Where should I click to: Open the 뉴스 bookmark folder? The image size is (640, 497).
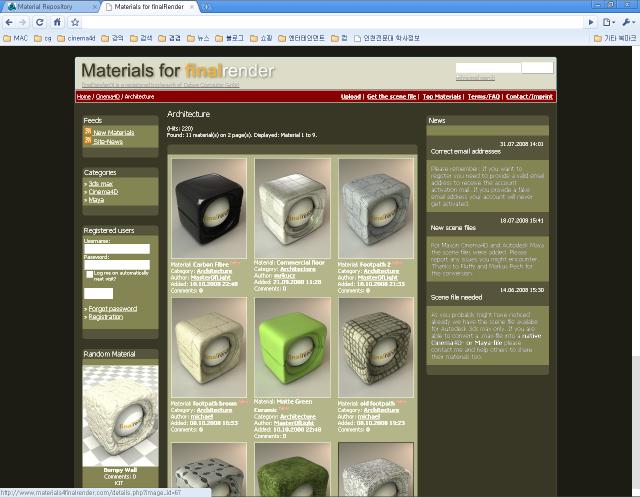point(198,38)
